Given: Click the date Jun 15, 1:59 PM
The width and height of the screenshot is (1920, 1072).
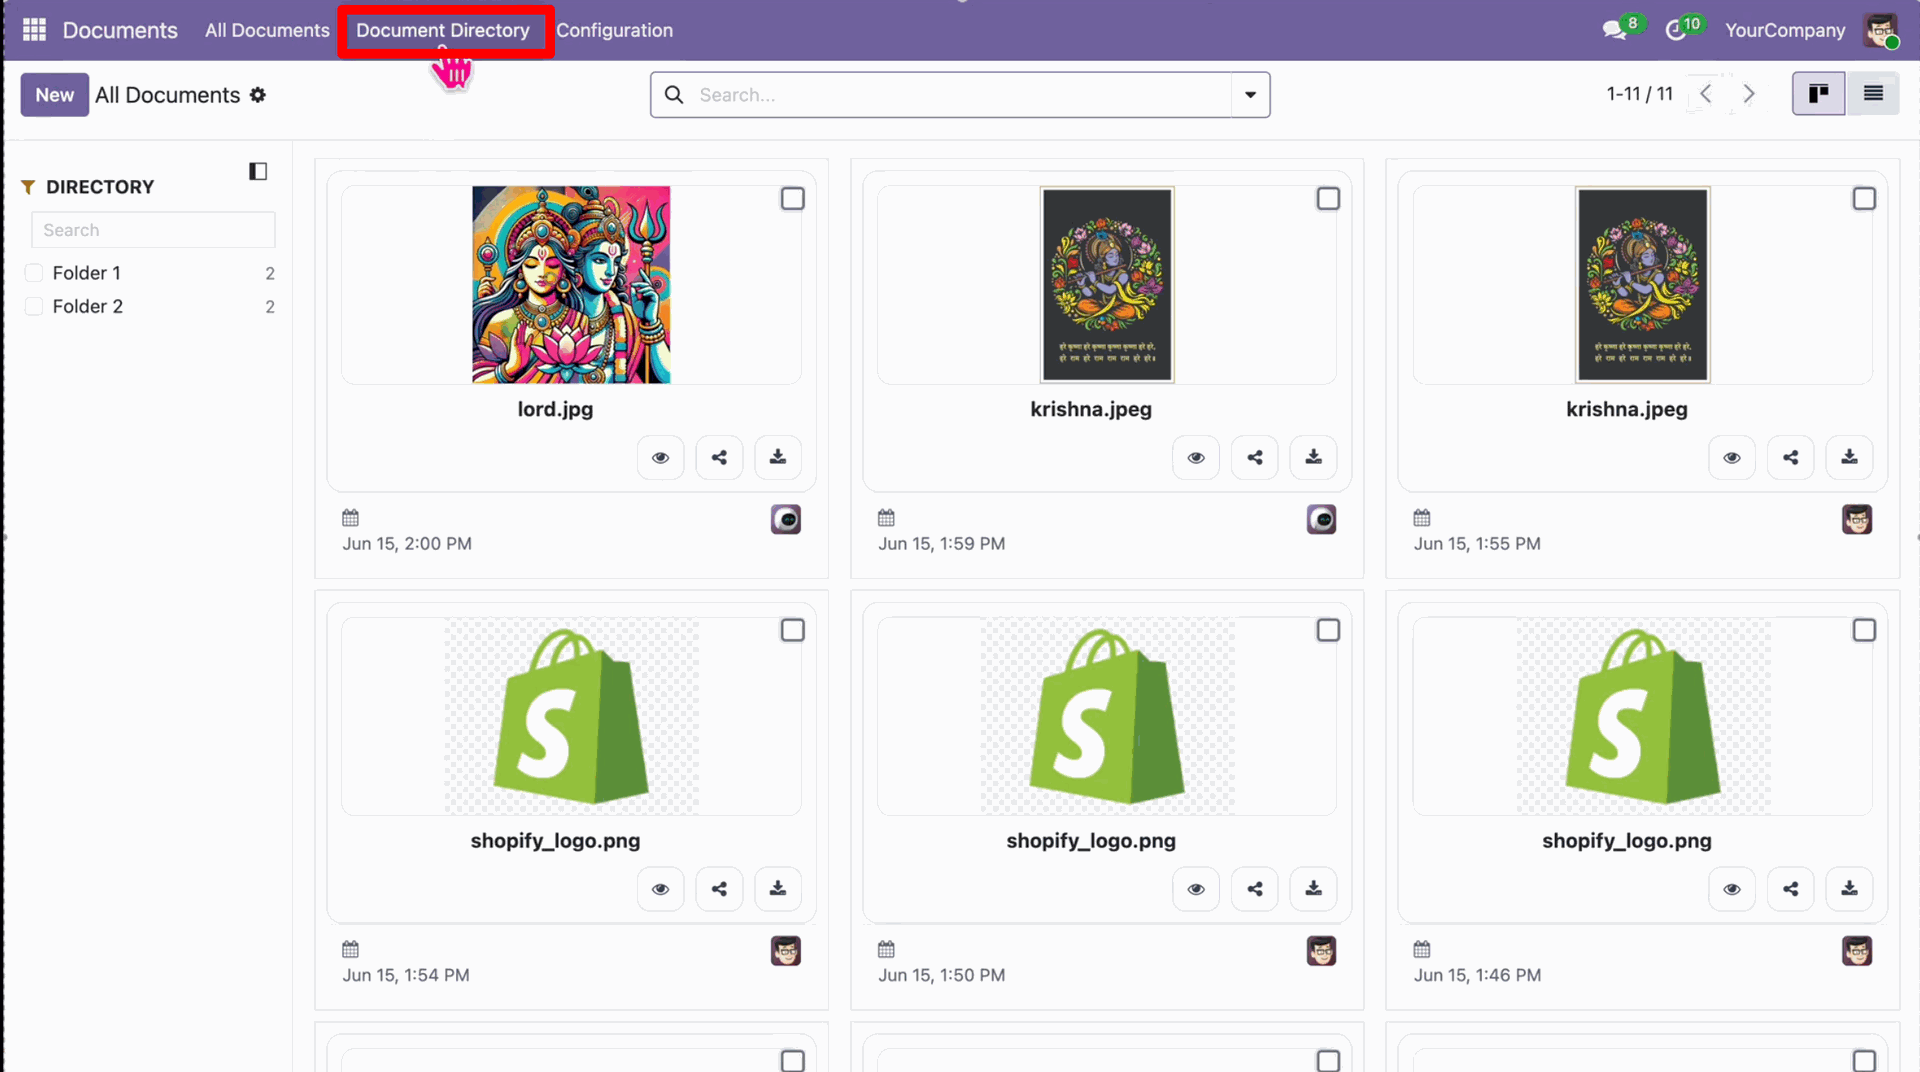Looking at the screenshot, I should 942,544.
